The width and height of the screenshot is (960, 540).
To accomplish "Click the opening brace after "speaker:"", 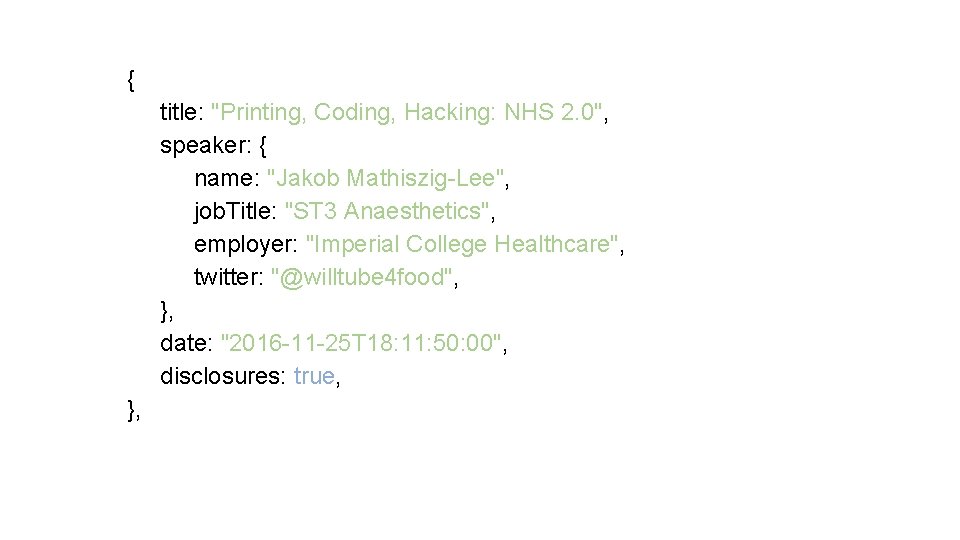I will tap(262, 145).
